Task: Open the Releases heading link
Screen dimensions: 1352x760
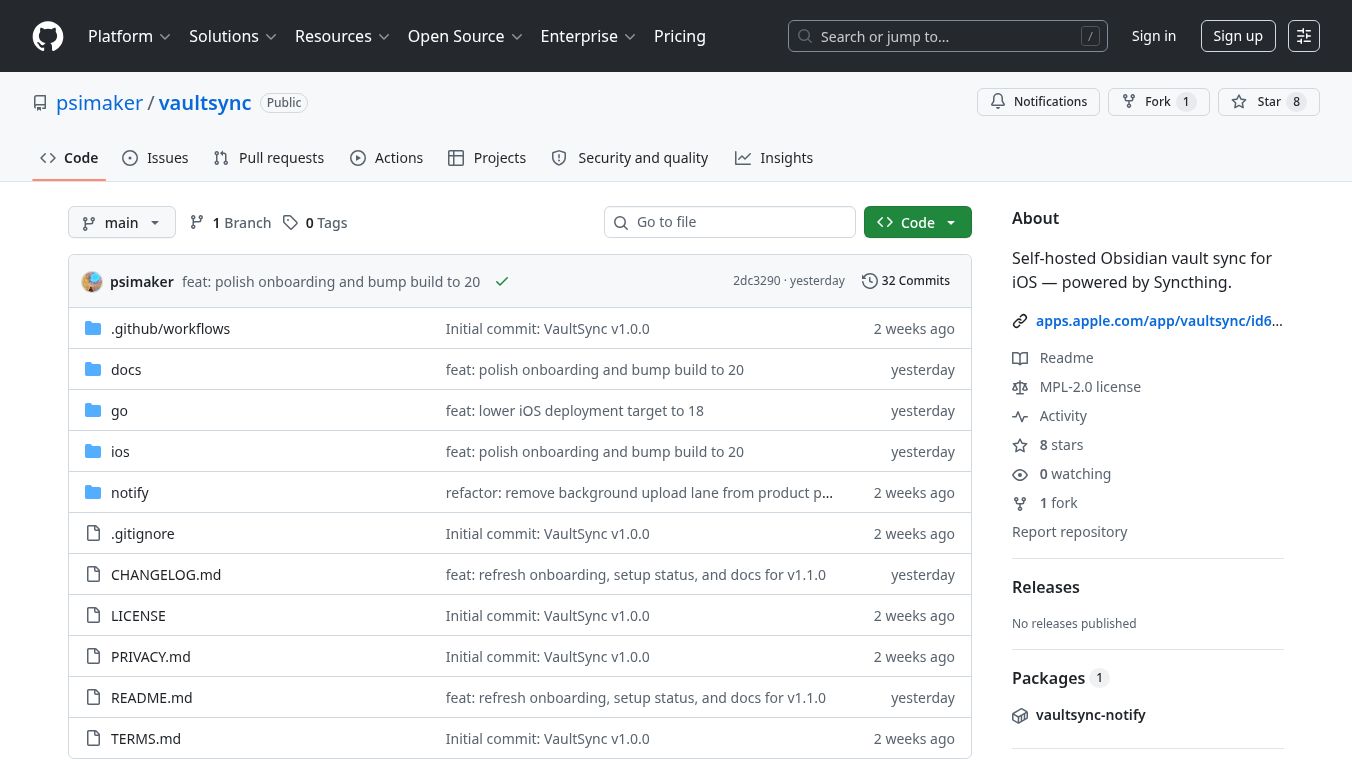Action: (1046, 587)
